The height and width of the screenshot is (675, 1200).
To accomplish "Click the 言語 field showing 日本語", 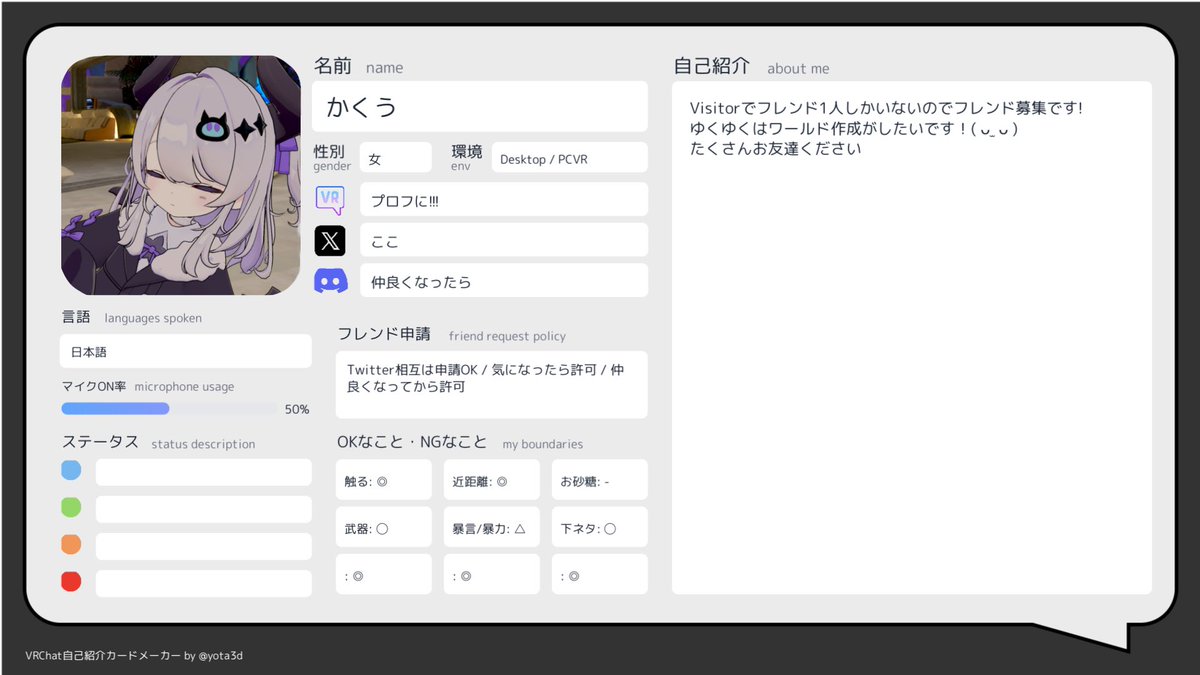I will point(185,351).
